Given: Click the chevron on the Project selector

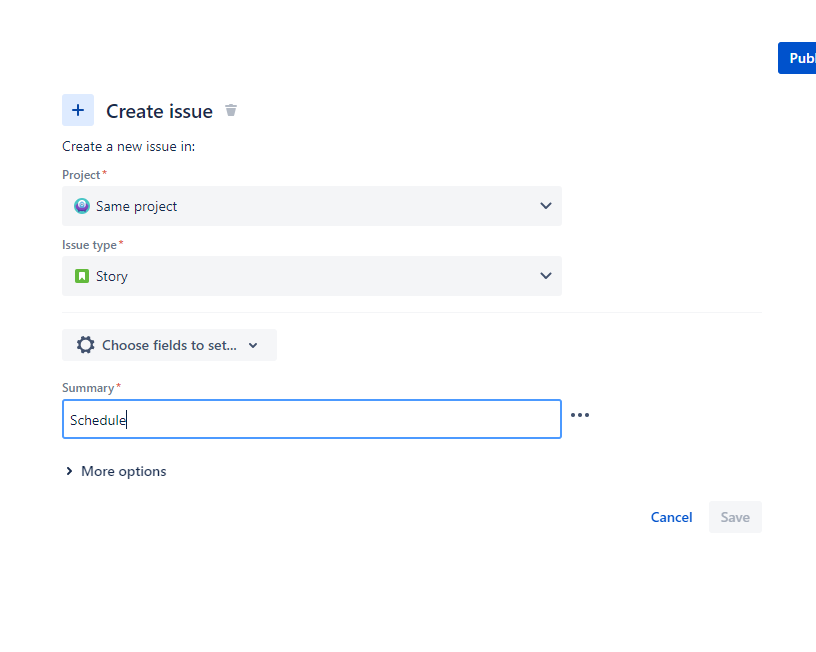Looking at the screenshot, I should pos(546,206).
